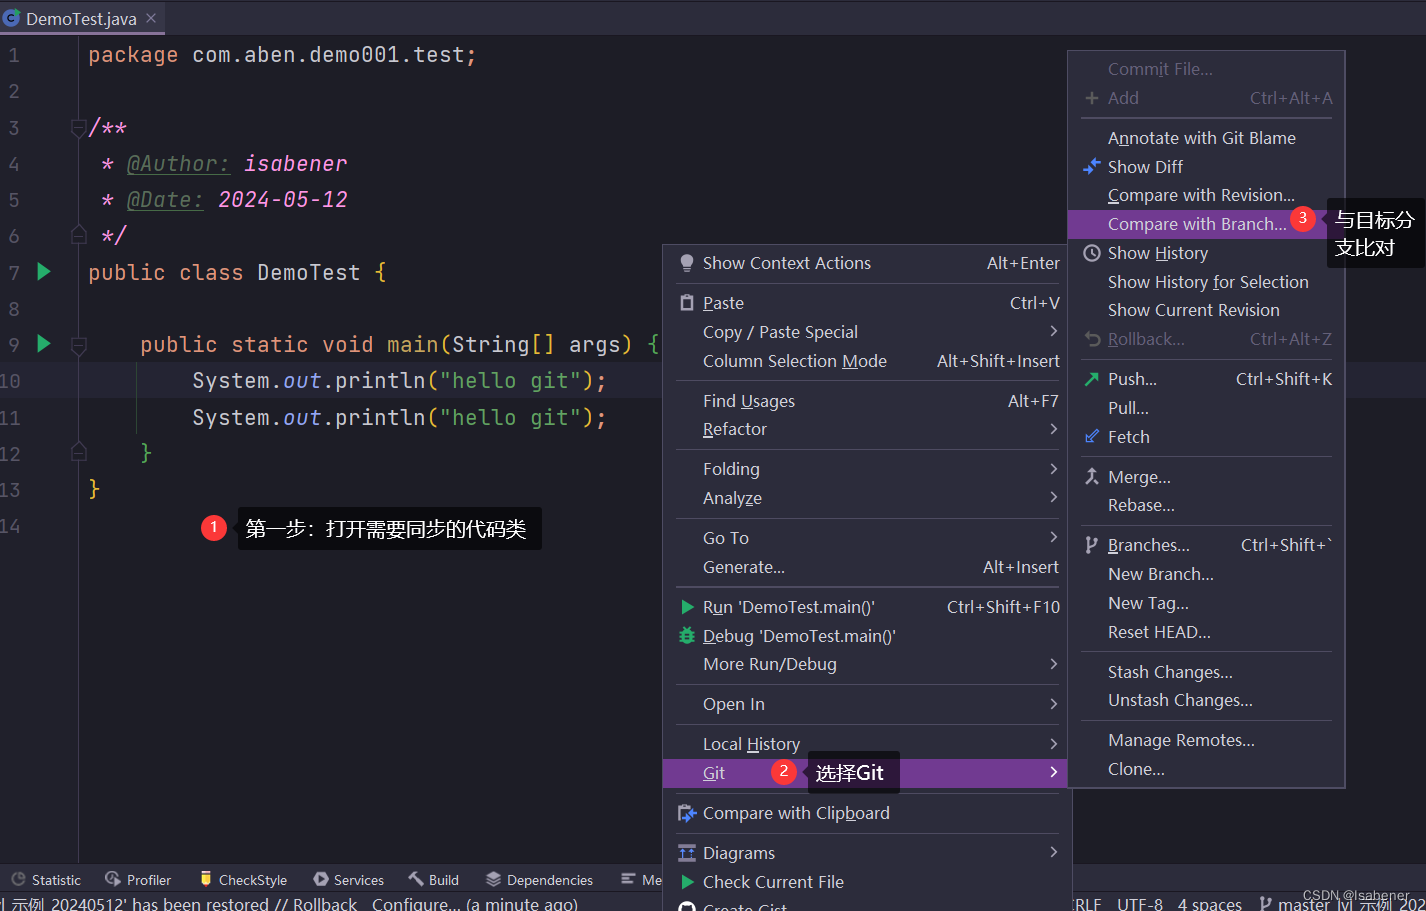Click the Show Diff arrows icon
Viewport: 1426px width, 911px height.
point(1092,166)
